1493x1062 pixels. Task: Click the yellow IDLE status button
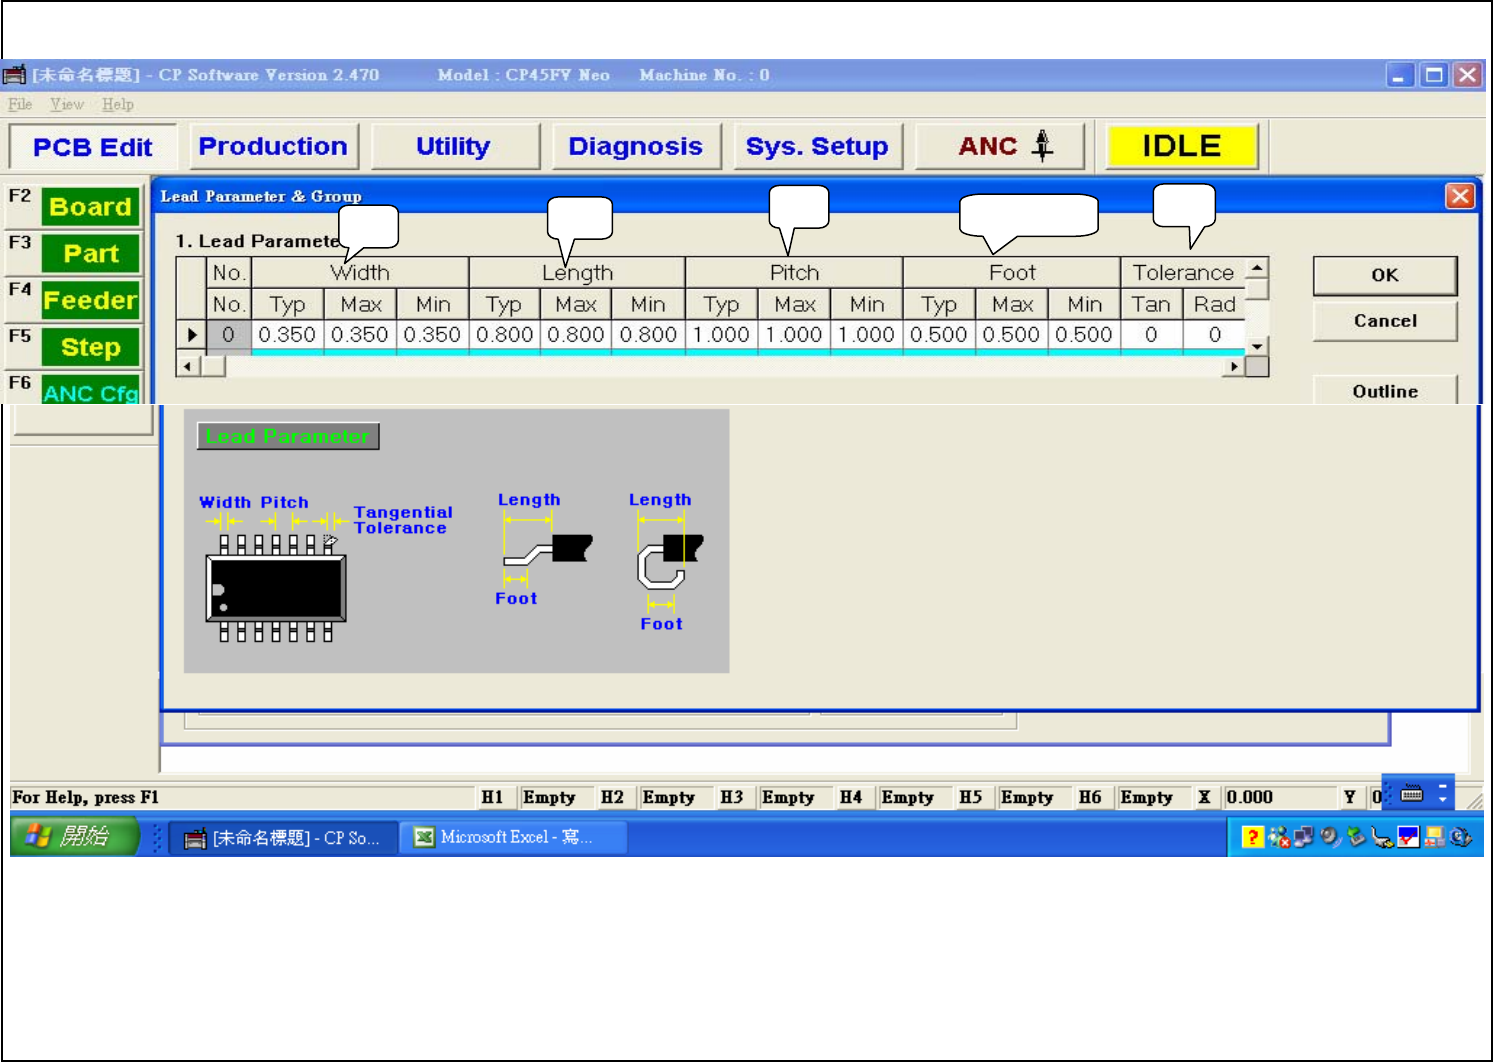point(1181,146)
